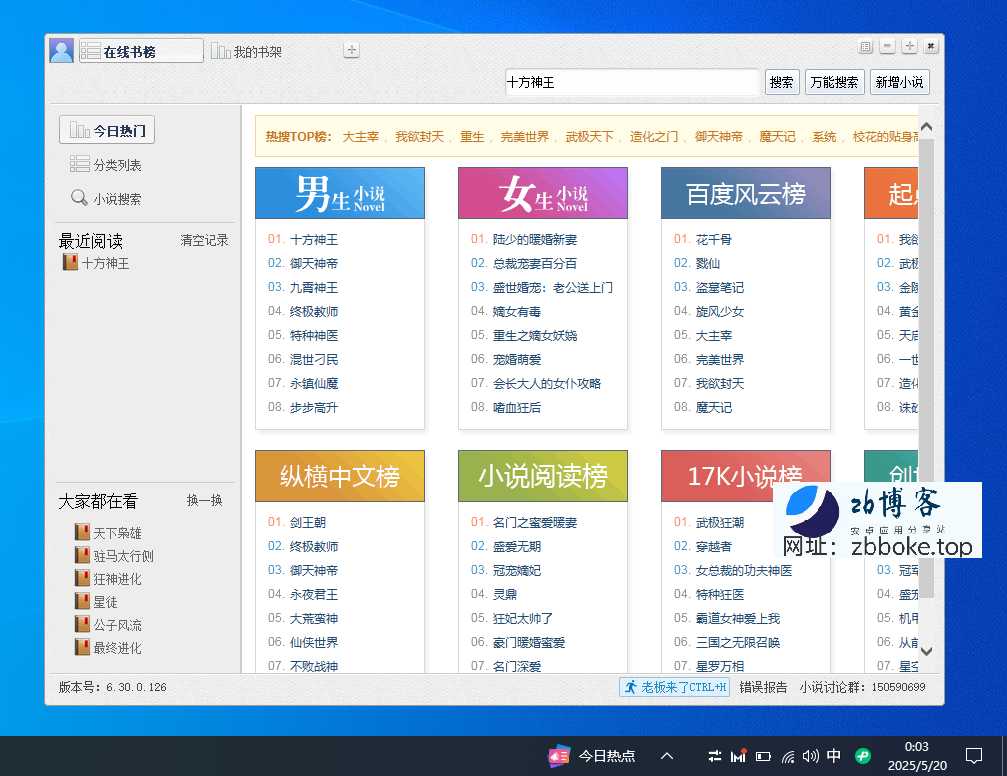The width and height of the screenshot is (1007, 776).
Task: Open book 星徒
Action: point(96,602)
